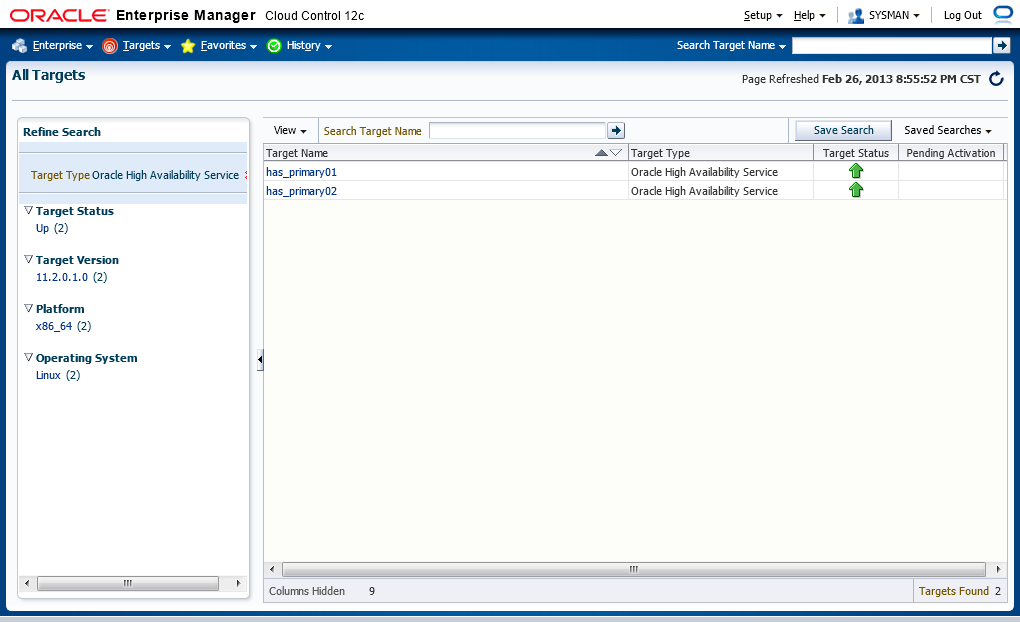Screen dimensions: 1020x622
Task: Open the Saved Searches dropdown
Action: [x=948, y=131]
